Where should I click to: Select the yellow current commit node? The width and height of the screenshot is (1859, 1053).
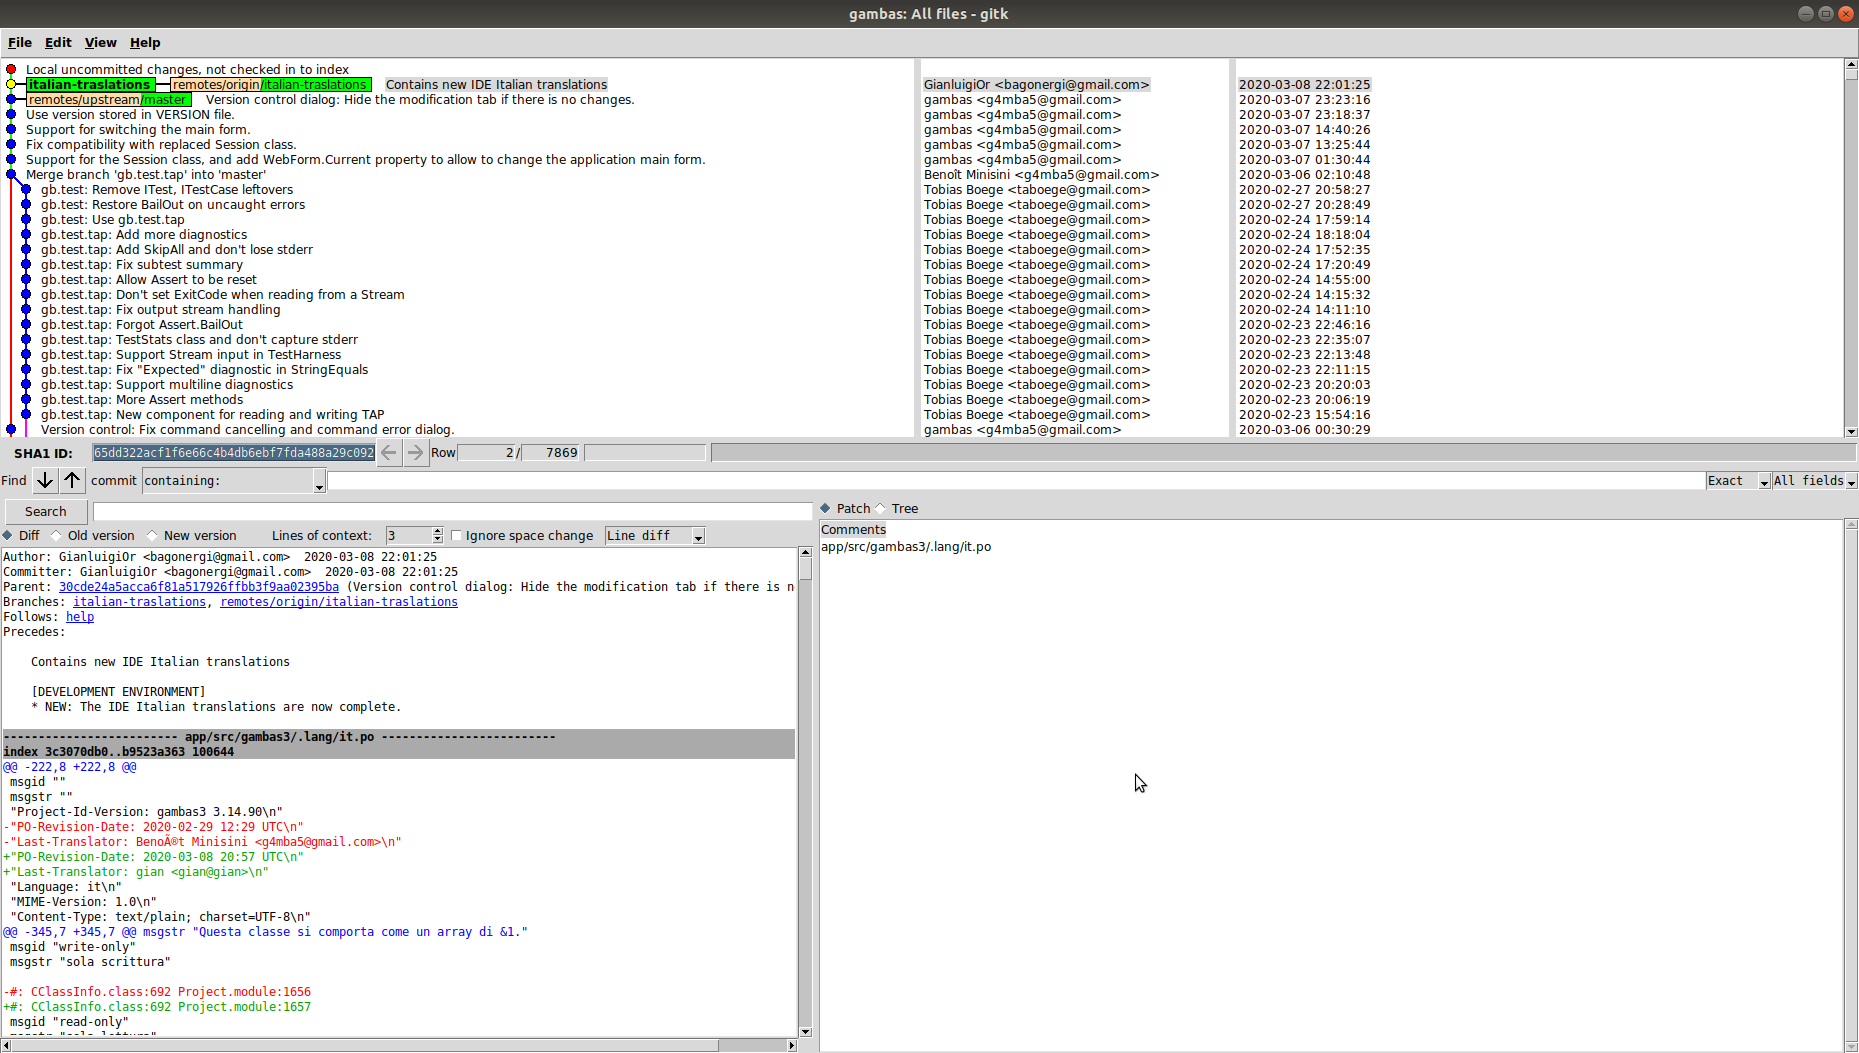click(11, 85)
